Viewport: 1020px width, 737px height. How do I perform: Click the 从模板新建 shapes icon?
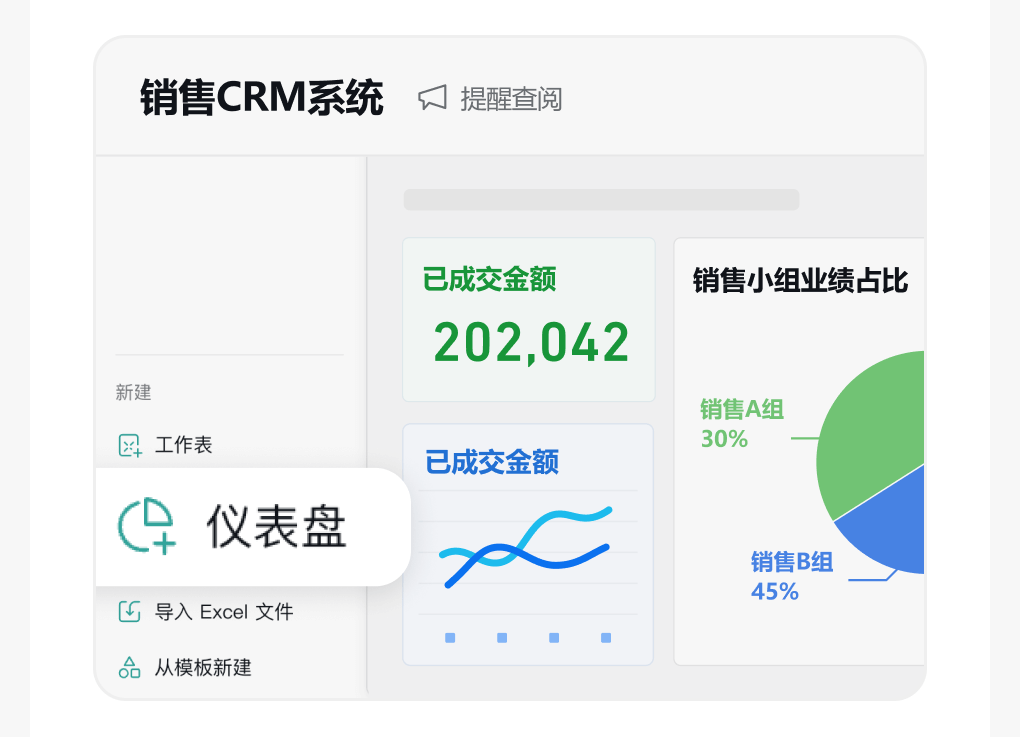[x=129, y=667]
